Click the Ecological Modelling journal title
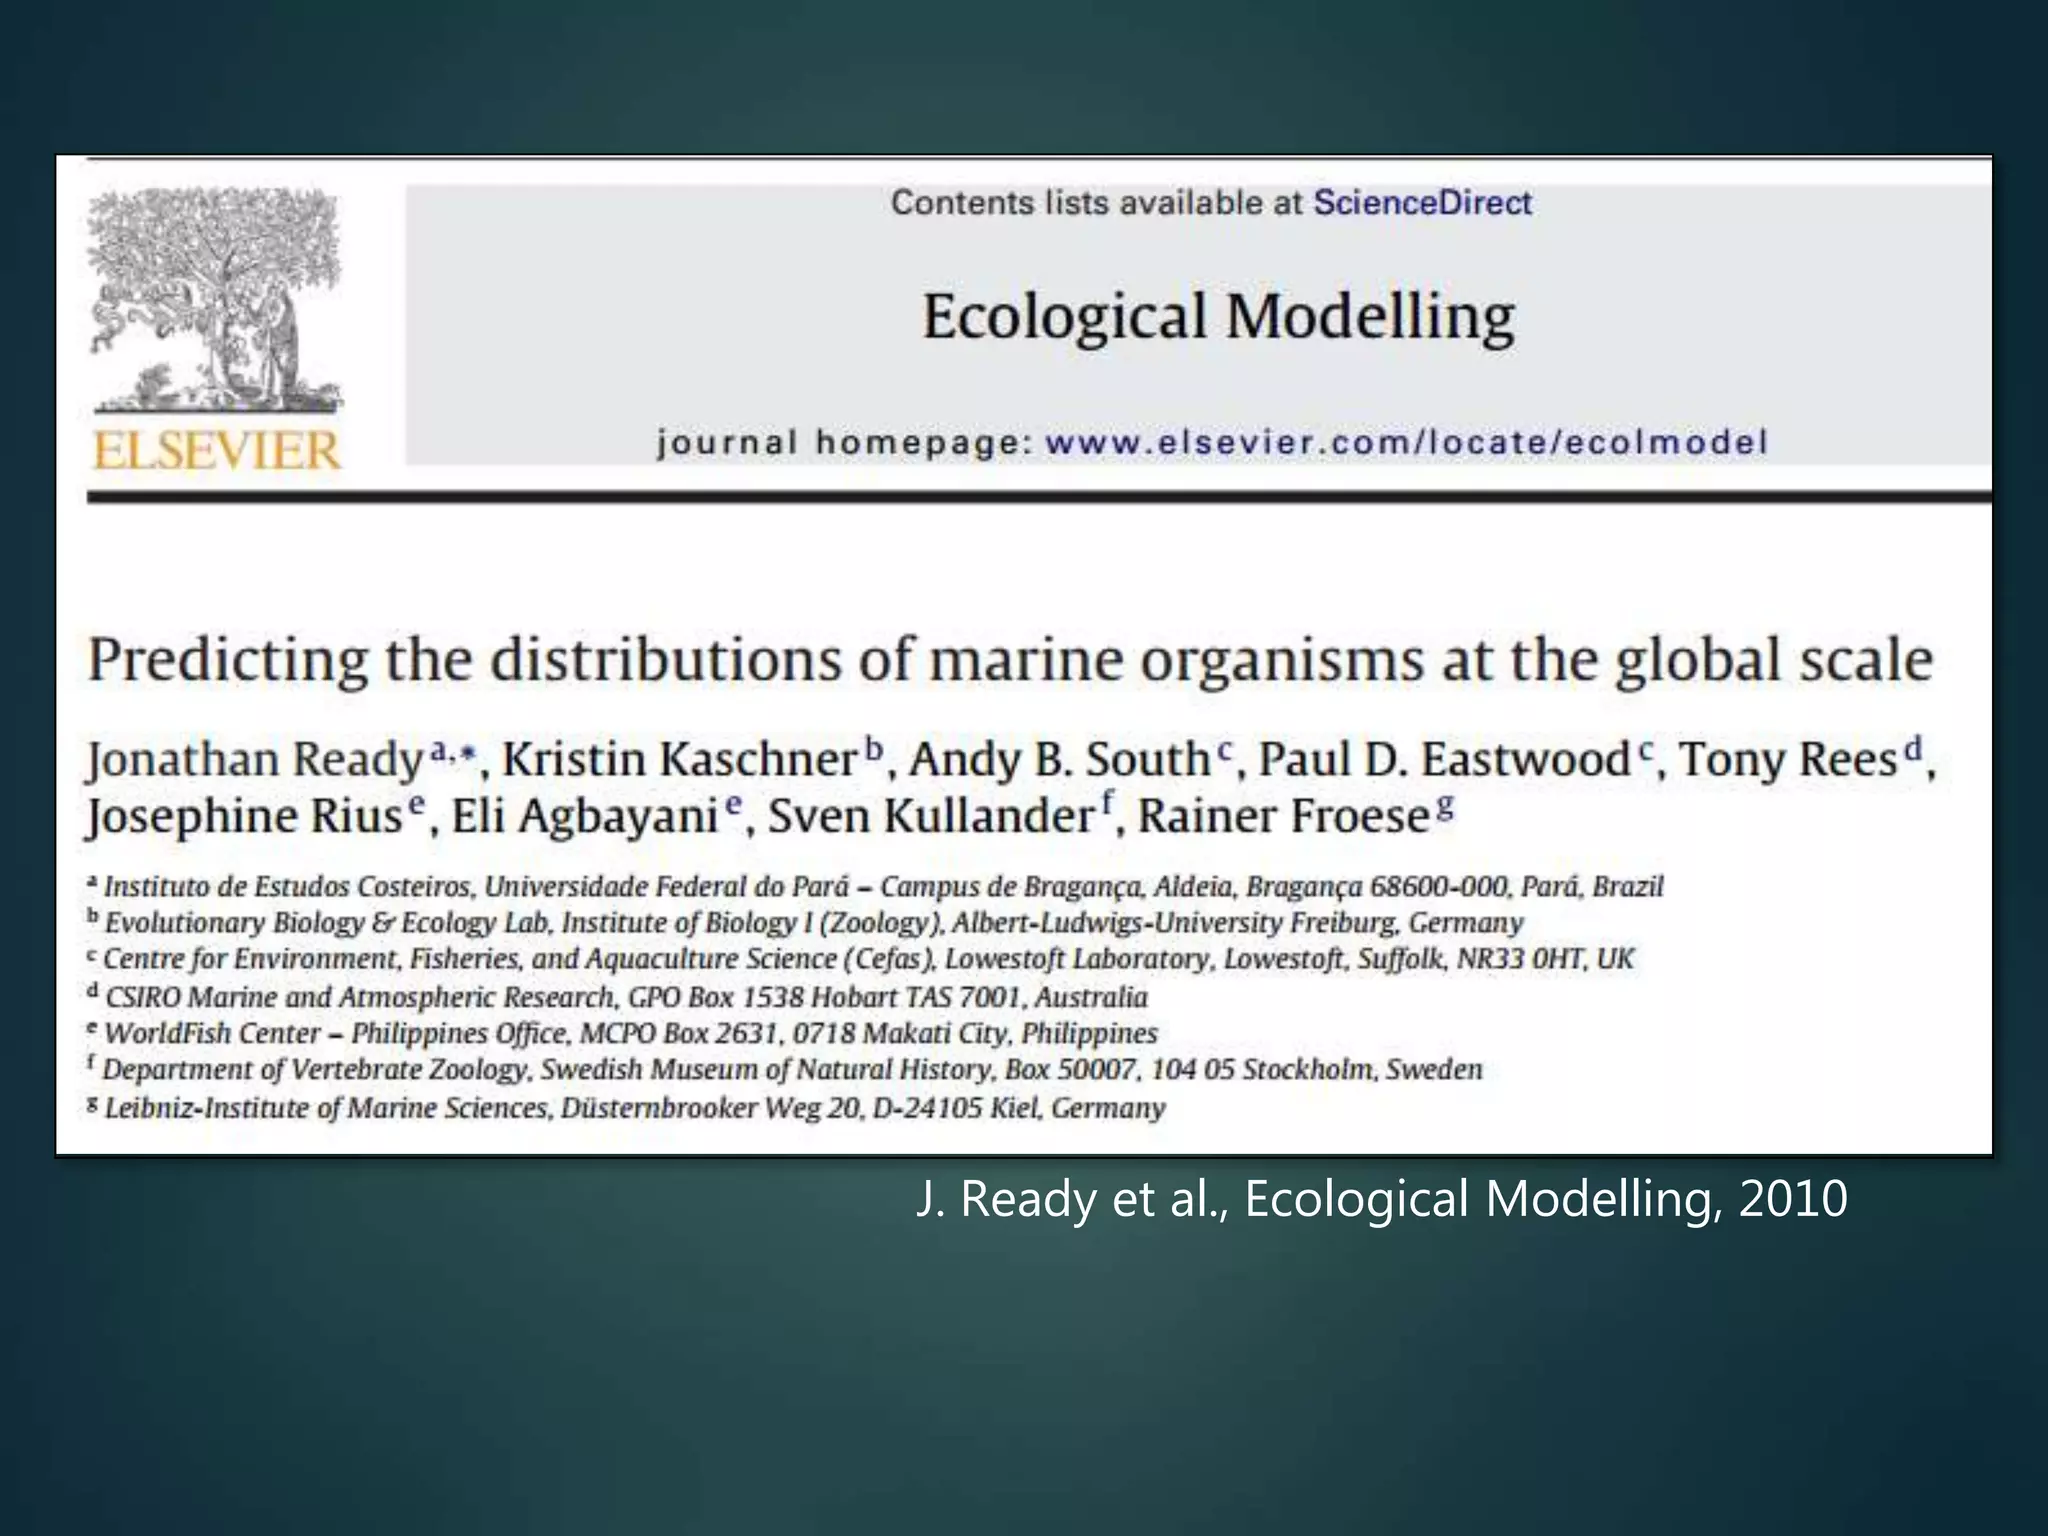 (x=1218, y=316)
